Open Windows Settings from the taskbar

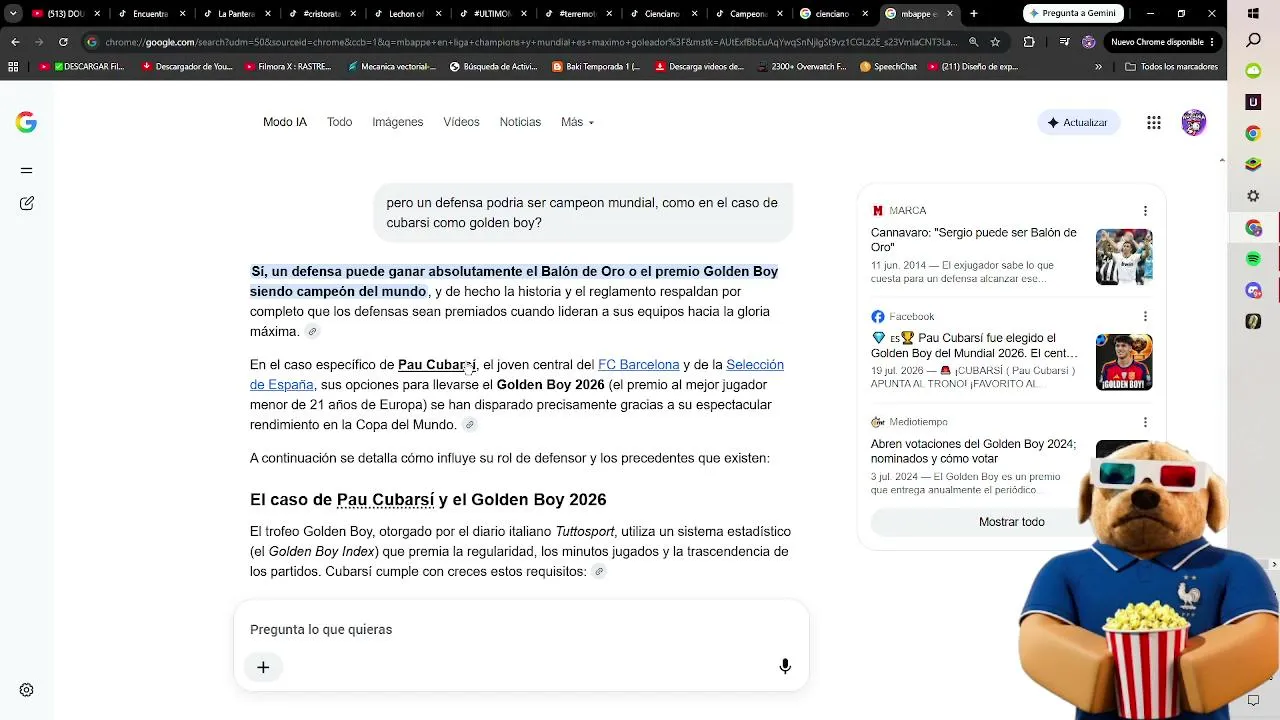click(1253, 196)
